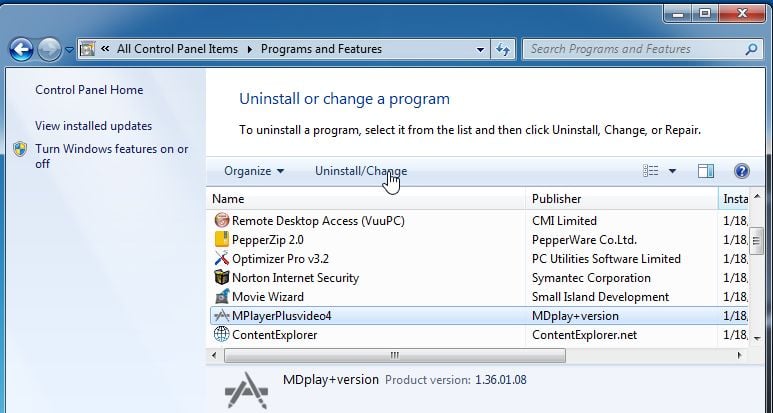Open the Organize dropdown menu

pyautogui.click(x=254, y=171)
